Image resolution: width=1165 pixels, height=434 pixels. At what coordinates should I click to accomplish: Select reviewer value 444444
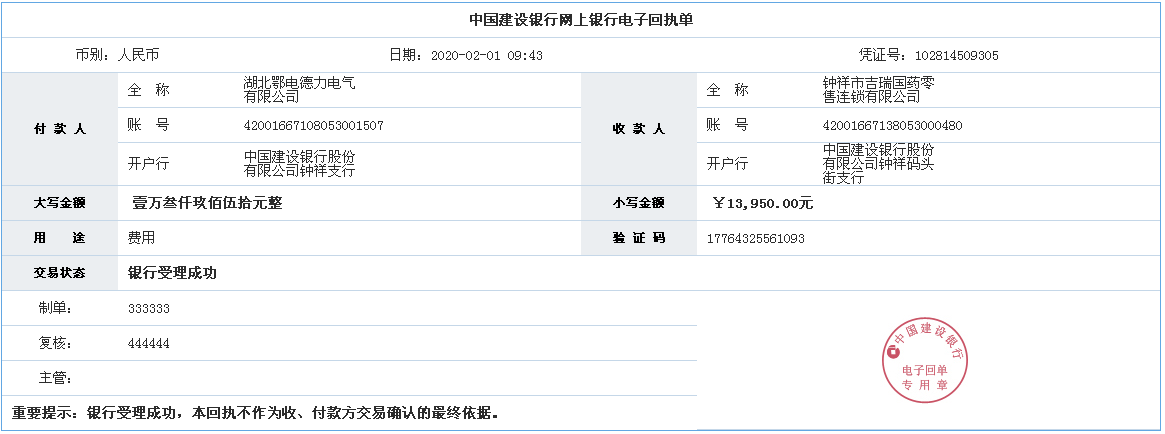pos(149,344)
